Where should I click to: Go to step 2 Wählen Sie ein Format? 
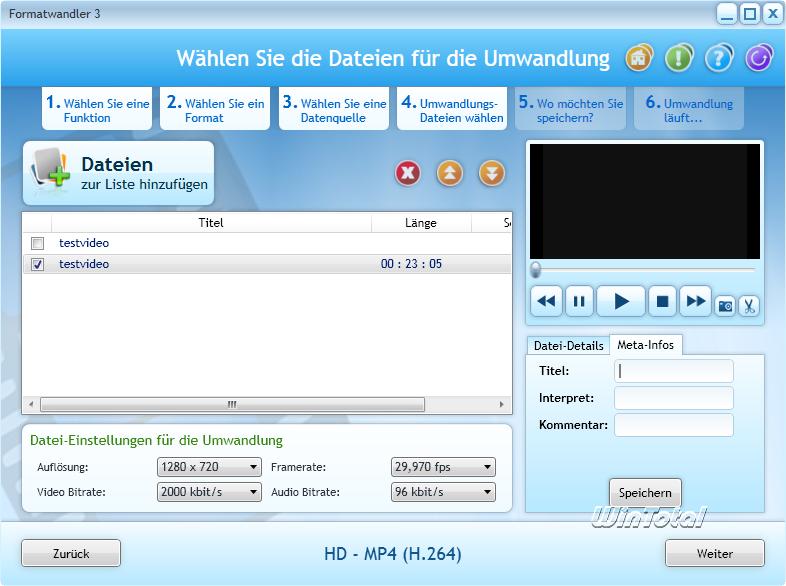(x=215, y=109)
